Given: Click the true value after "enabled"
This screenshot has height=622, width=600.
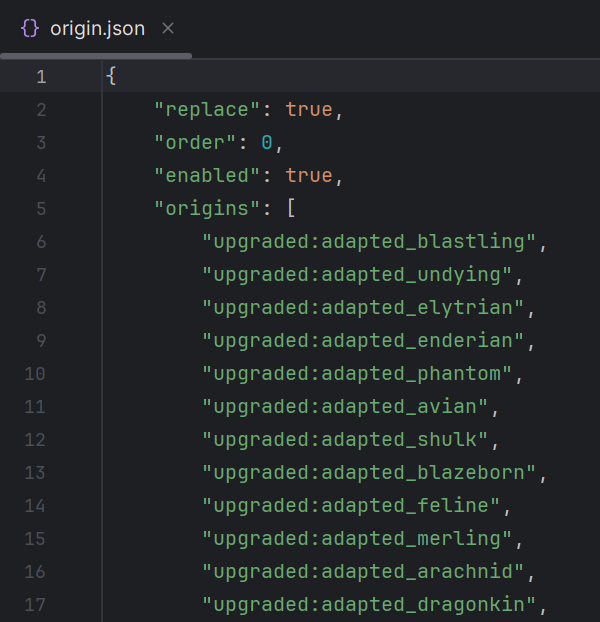Looking at the screenshot, I should tap(309, 176).
